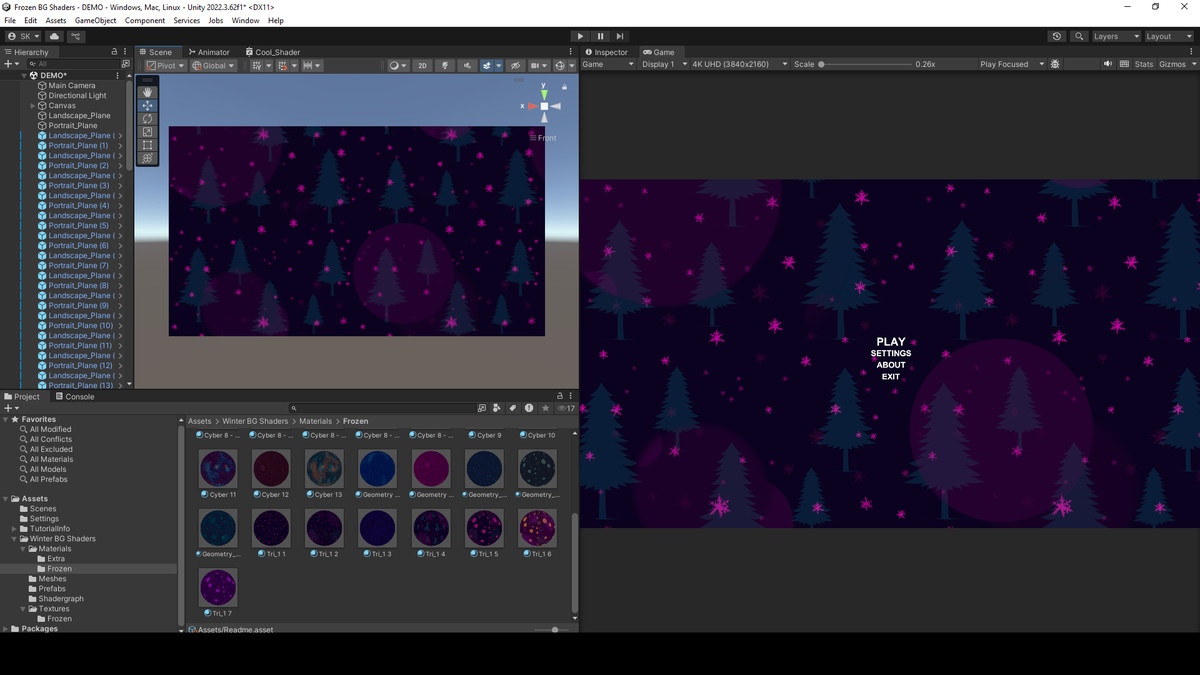
Task: Select the Rotate tool
Action: pos(147,119)
